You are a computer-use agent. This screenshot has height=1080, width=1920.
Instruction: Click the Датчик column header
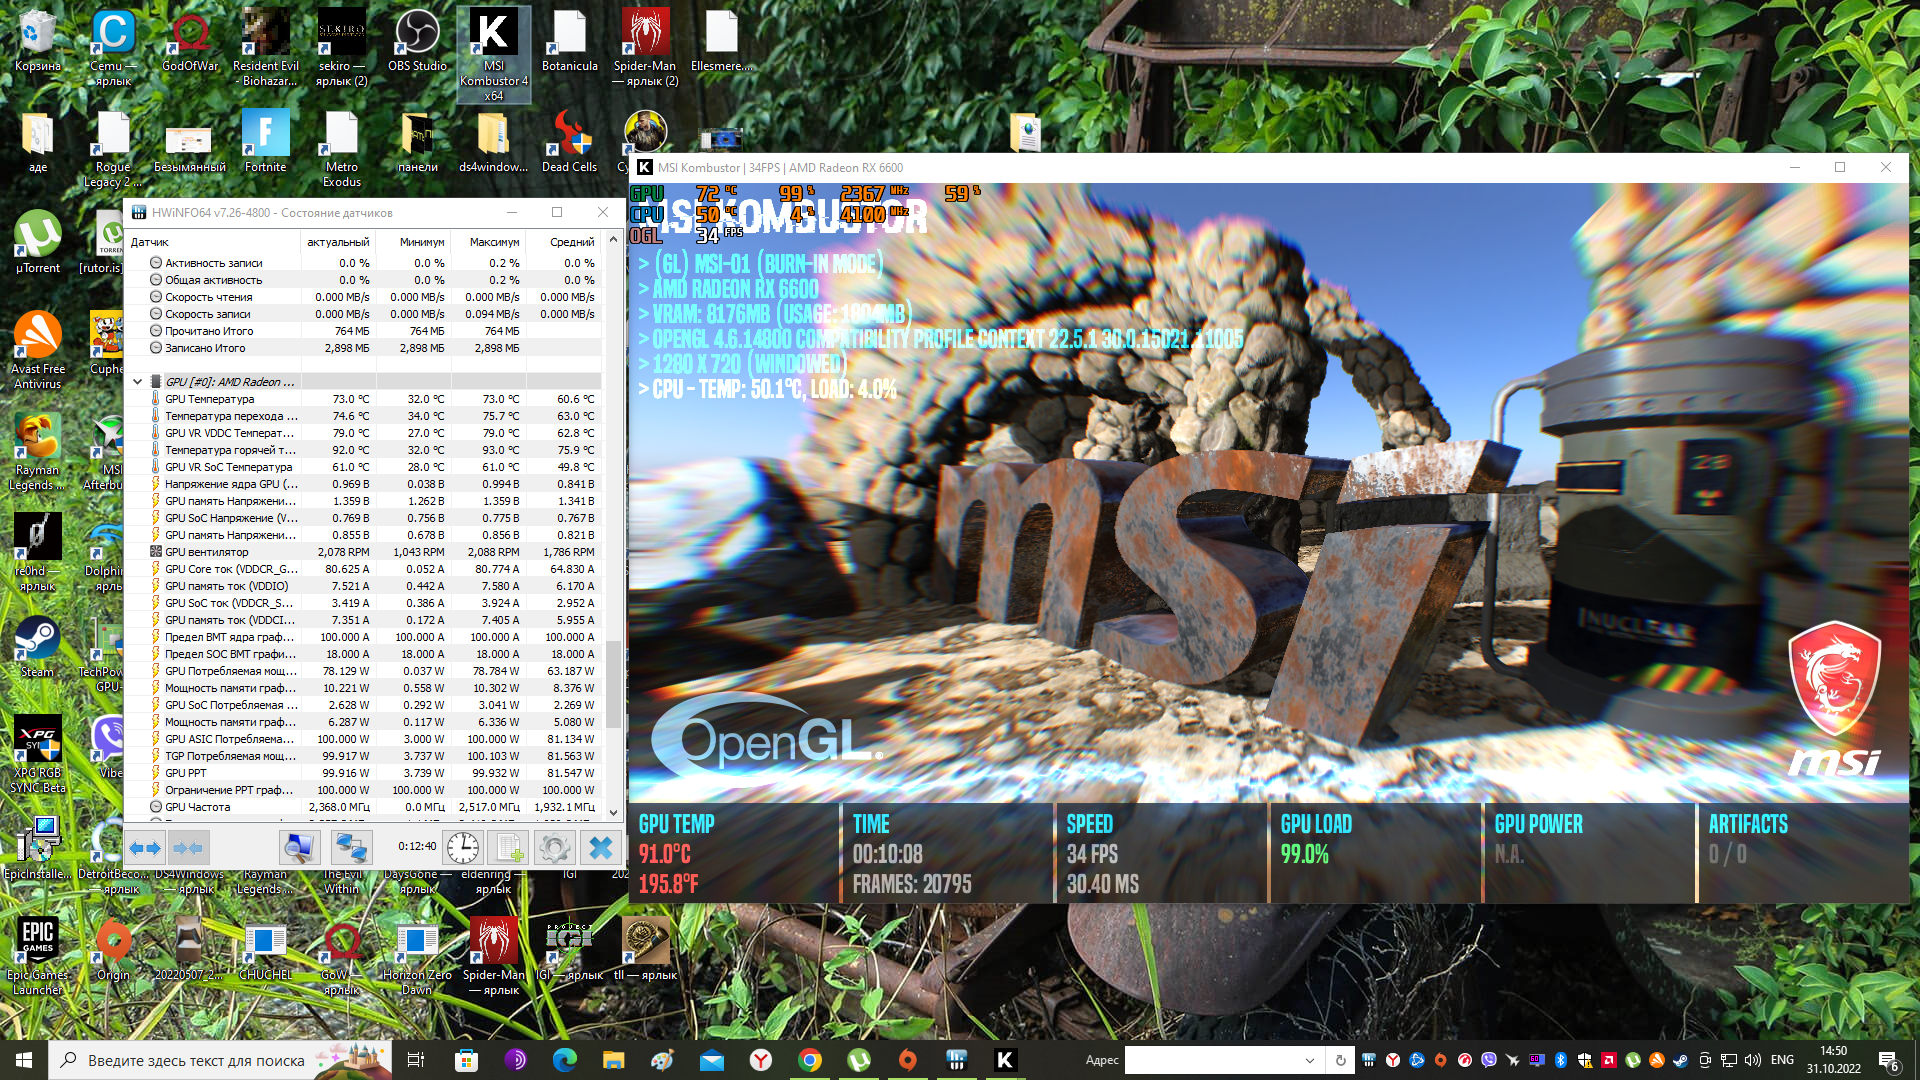[212, 242]
